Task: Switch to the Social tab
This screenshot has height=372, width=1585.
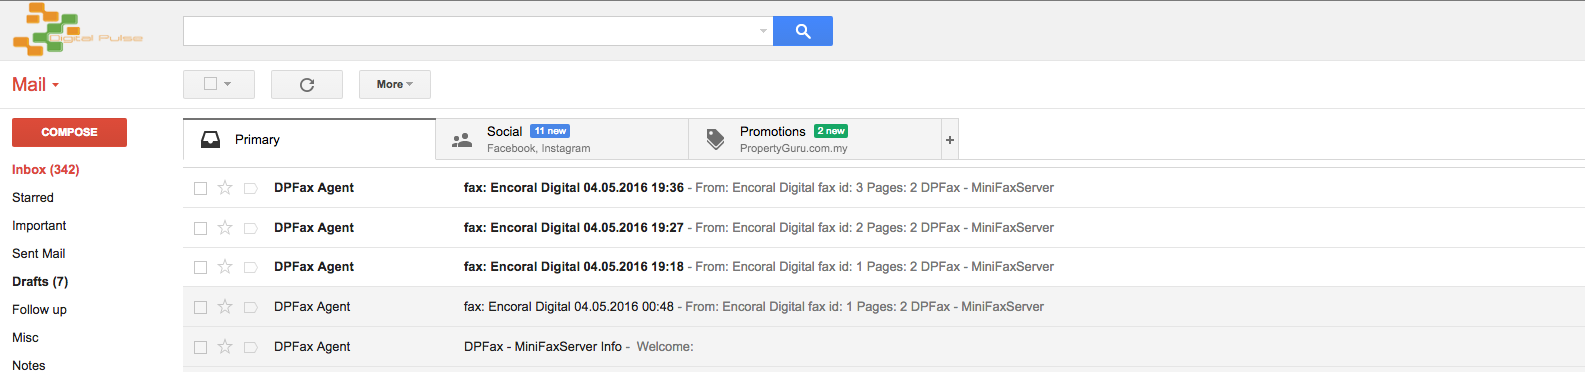Action: (x=562, y=139)
